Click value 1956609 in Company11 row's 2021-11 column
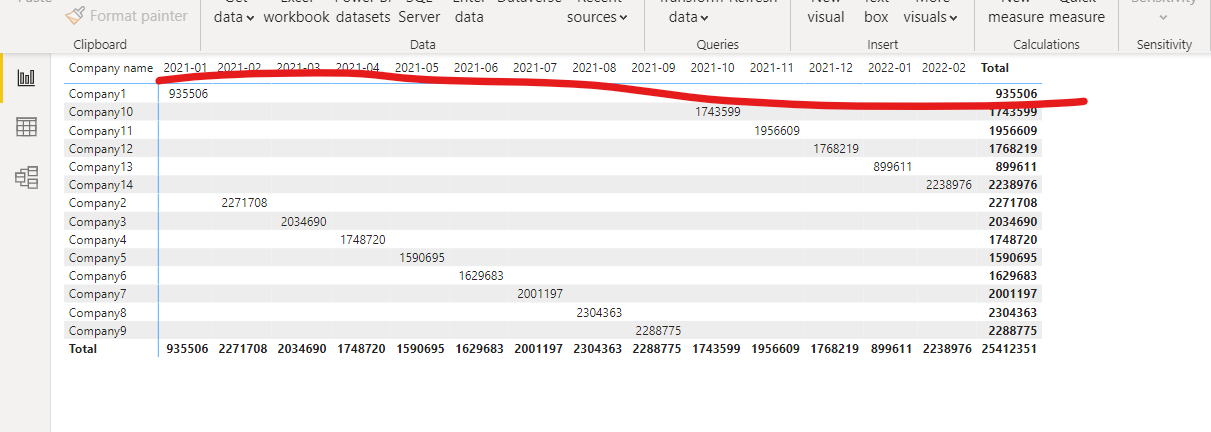 (777, 130)
